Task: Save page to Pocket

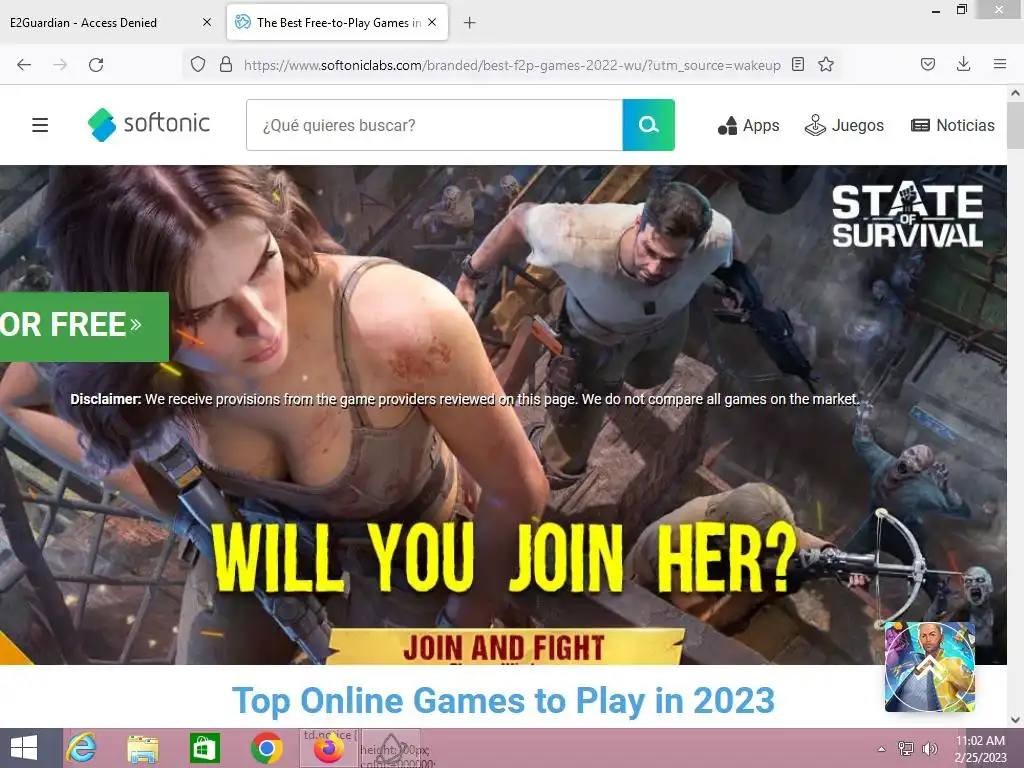Action: 927,64
